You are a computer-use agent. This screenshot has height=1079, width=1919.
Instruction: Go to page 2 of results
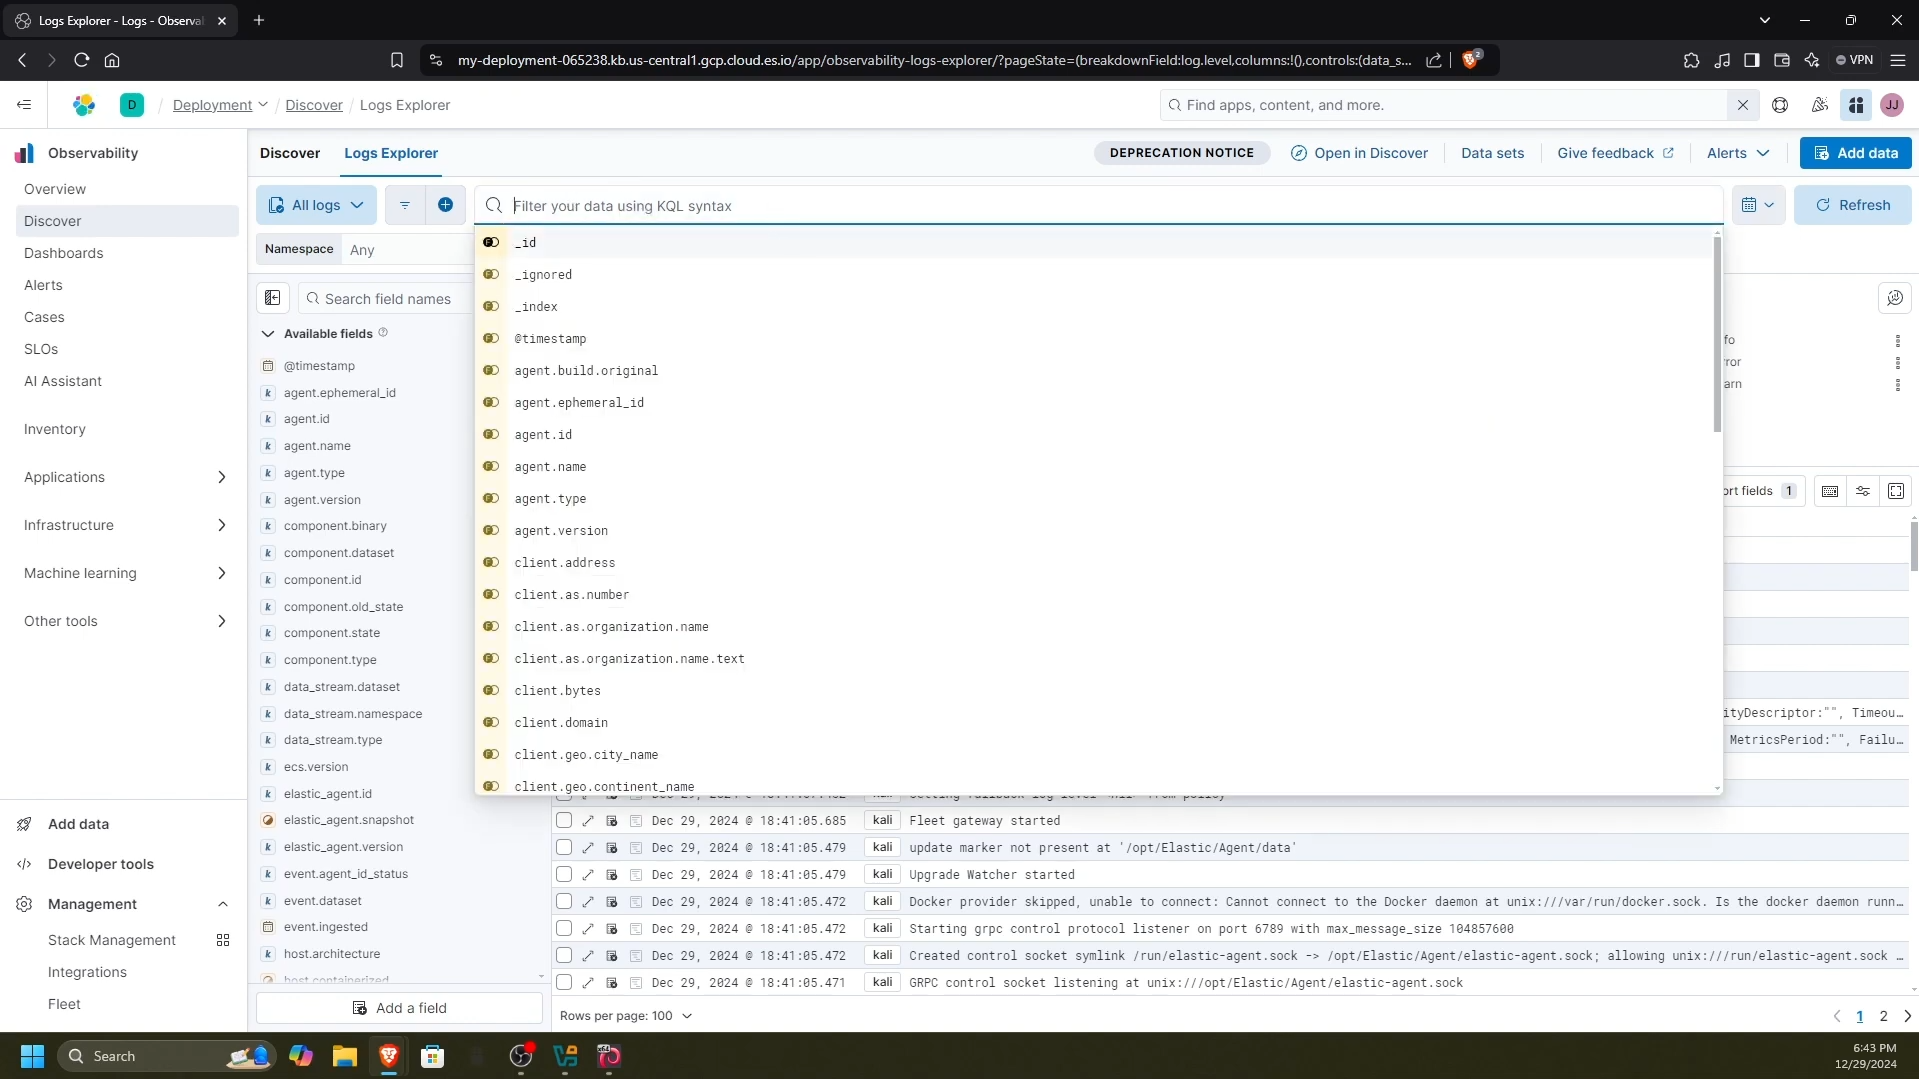click(x=1884, y=1016)
